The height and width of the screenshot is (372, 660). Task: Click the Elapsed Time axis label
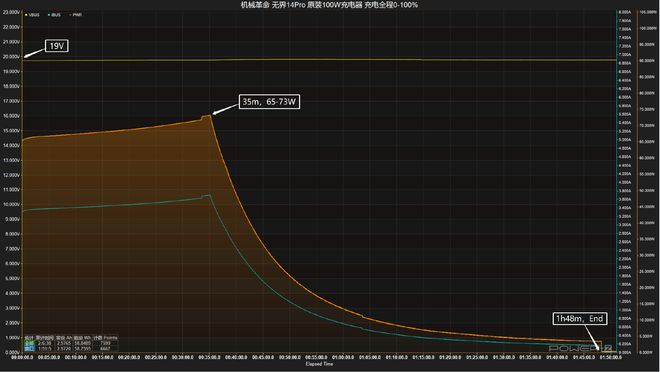(319, 364)
